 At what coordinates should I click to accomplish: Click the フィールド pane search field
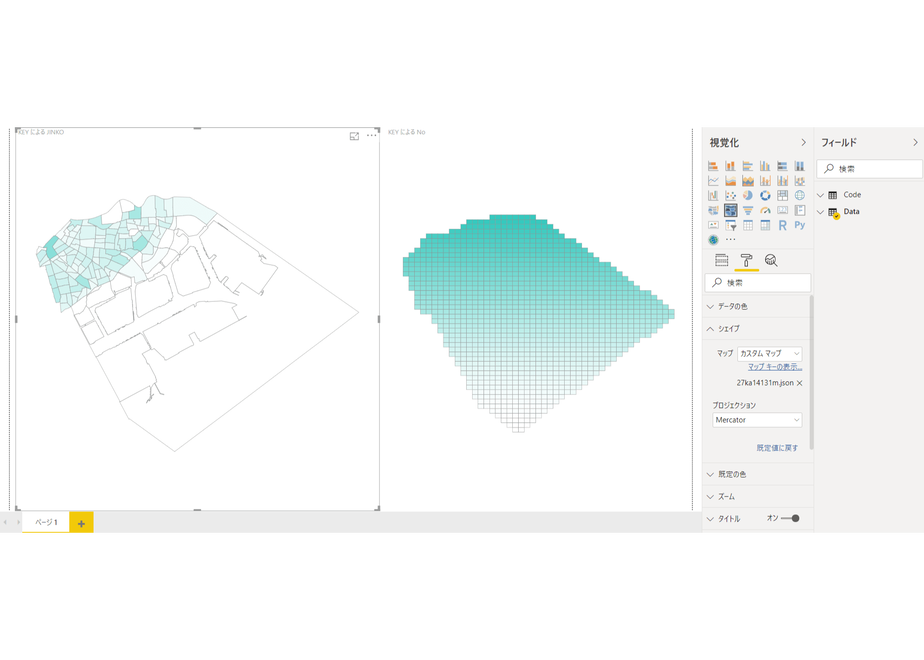[869, 169]
